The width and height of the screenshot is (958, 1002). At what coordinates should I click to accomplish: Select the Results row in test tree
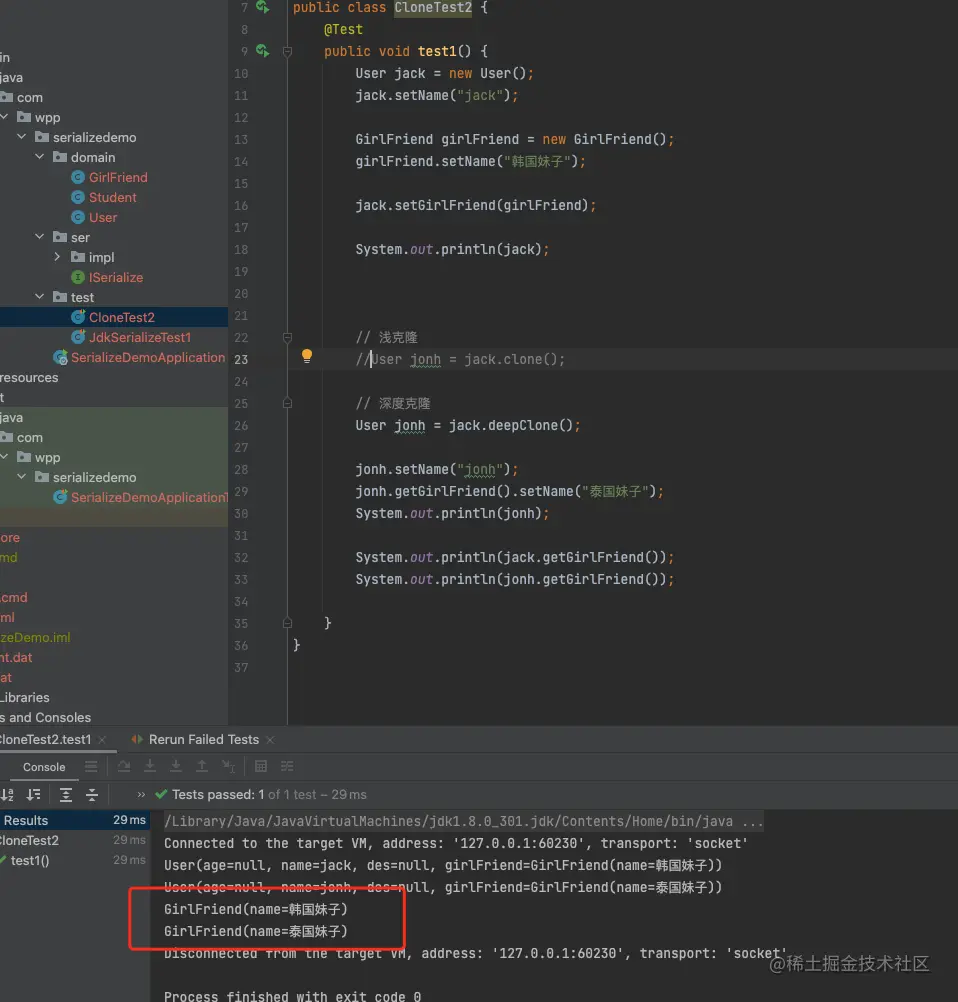75,820
